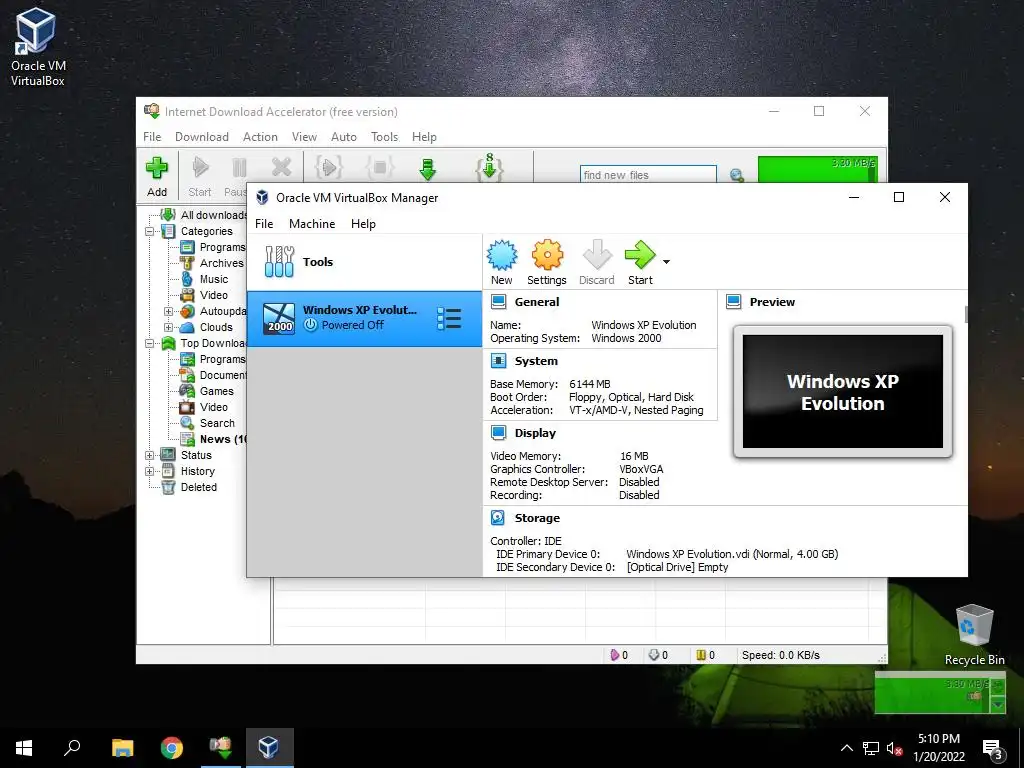Click the Display section icon
Image resolution: width=1024 pixels, height=768 pixels.
pos(498,432)
